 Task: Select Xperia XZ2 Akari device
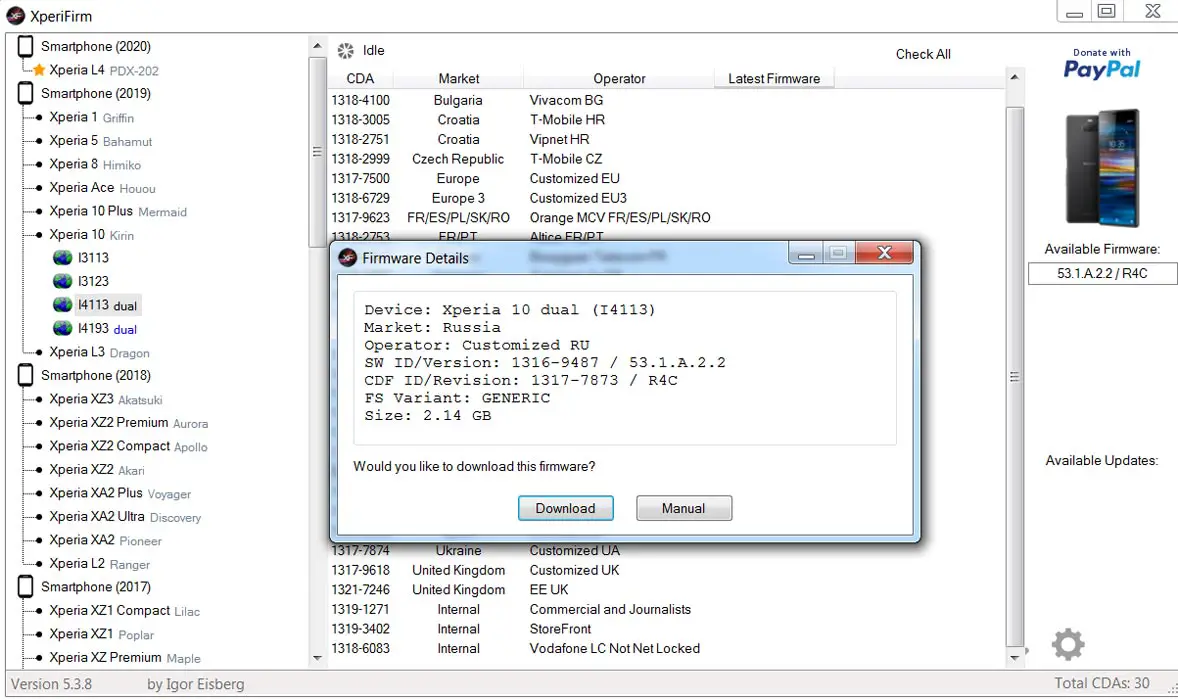[x=97, y=469]
